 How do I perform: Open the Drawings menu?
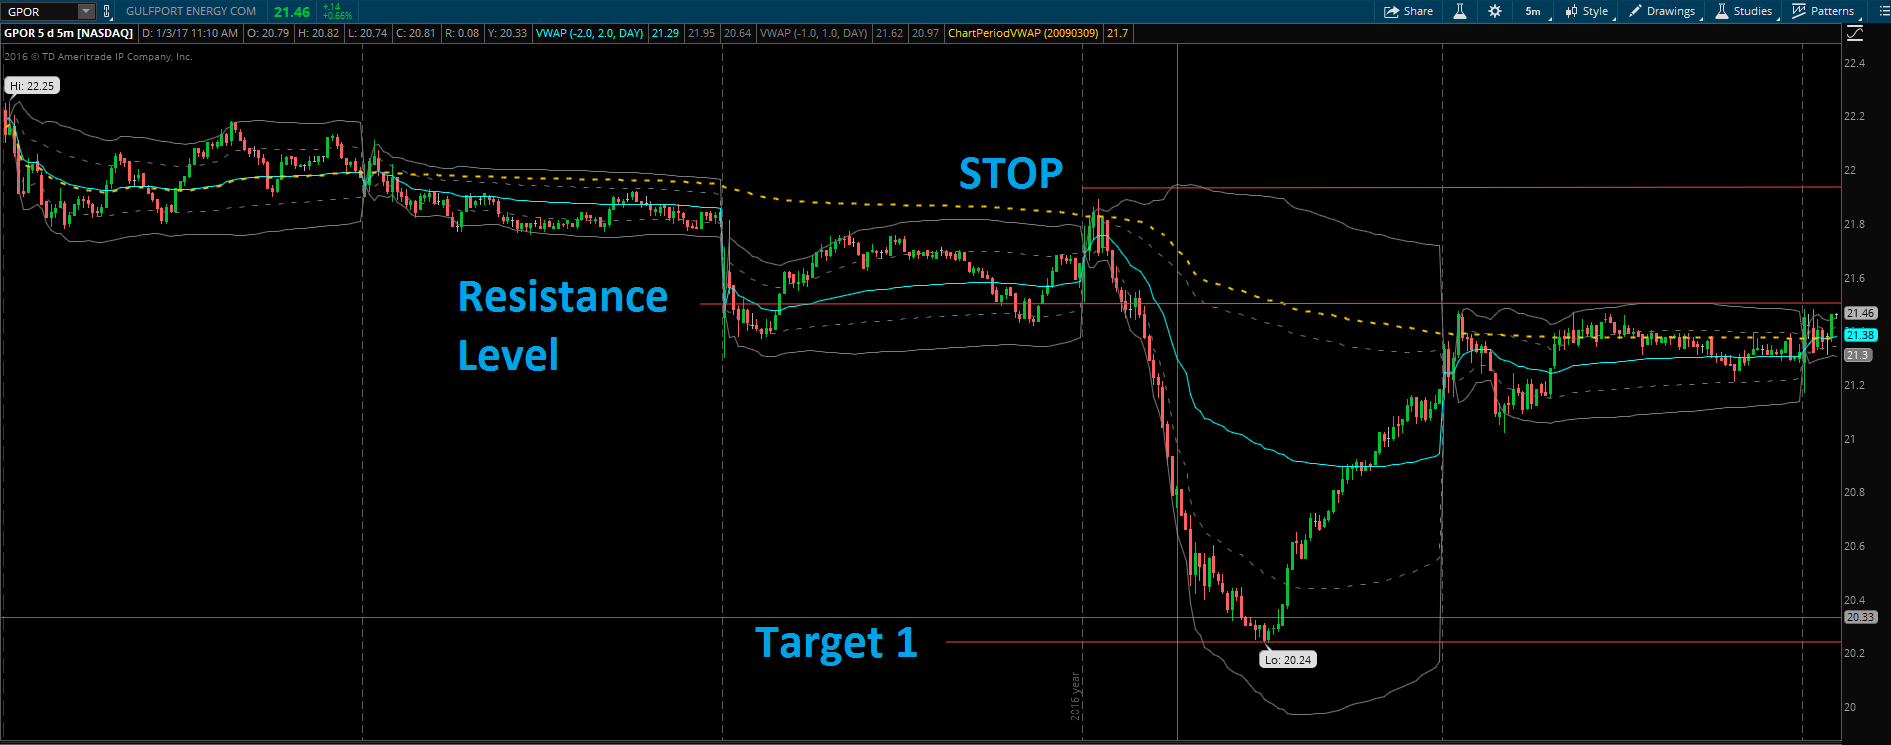(x=1664, y=11)
